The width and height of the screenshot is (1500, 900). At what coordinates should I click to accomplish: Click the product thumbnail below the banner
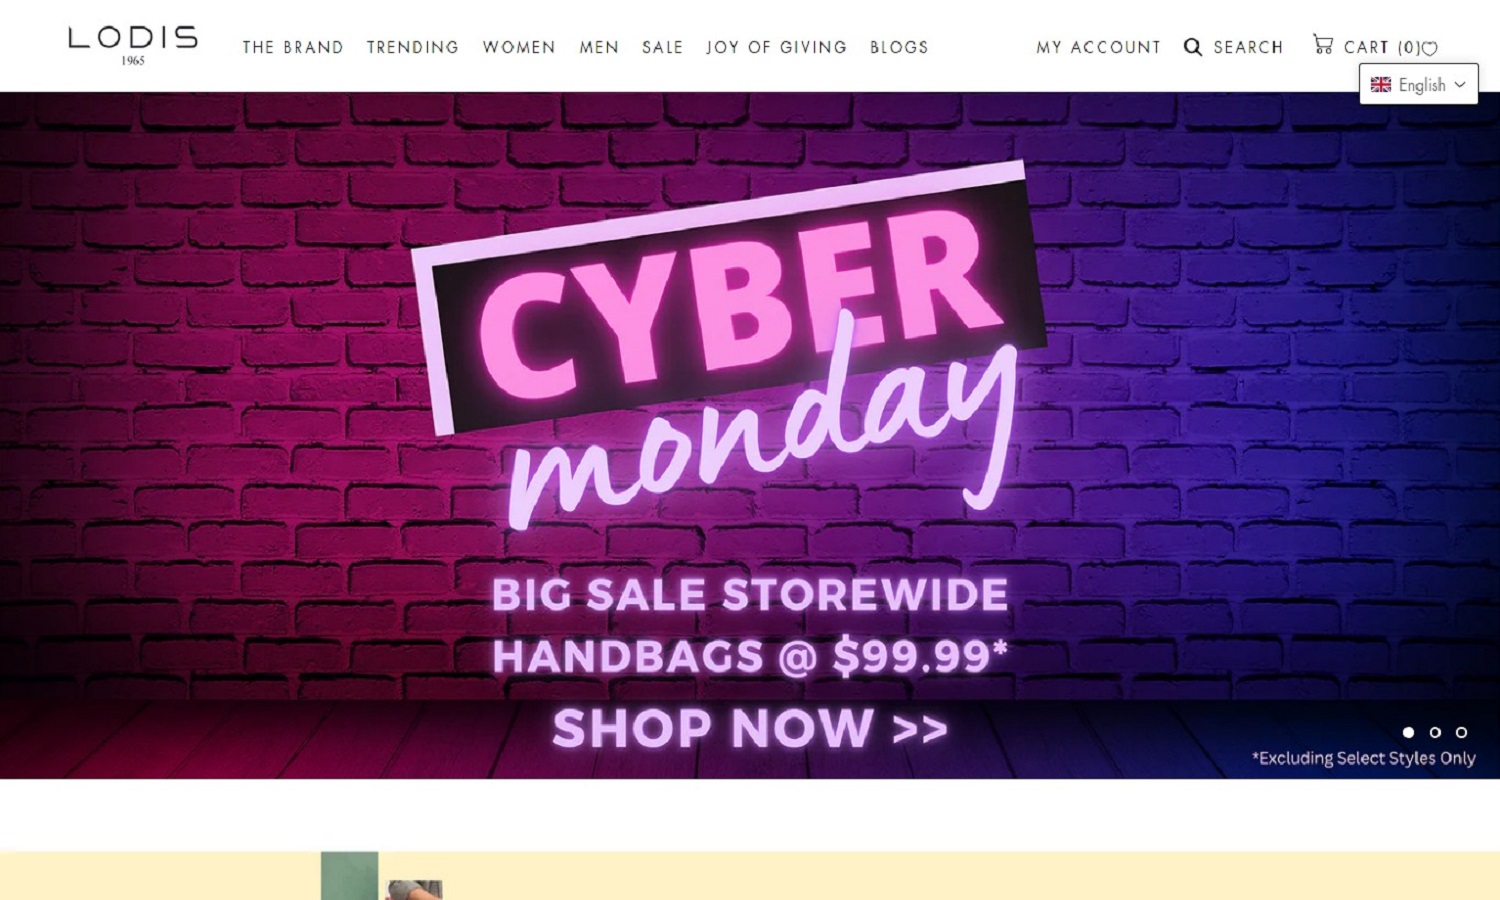point(381,876)
